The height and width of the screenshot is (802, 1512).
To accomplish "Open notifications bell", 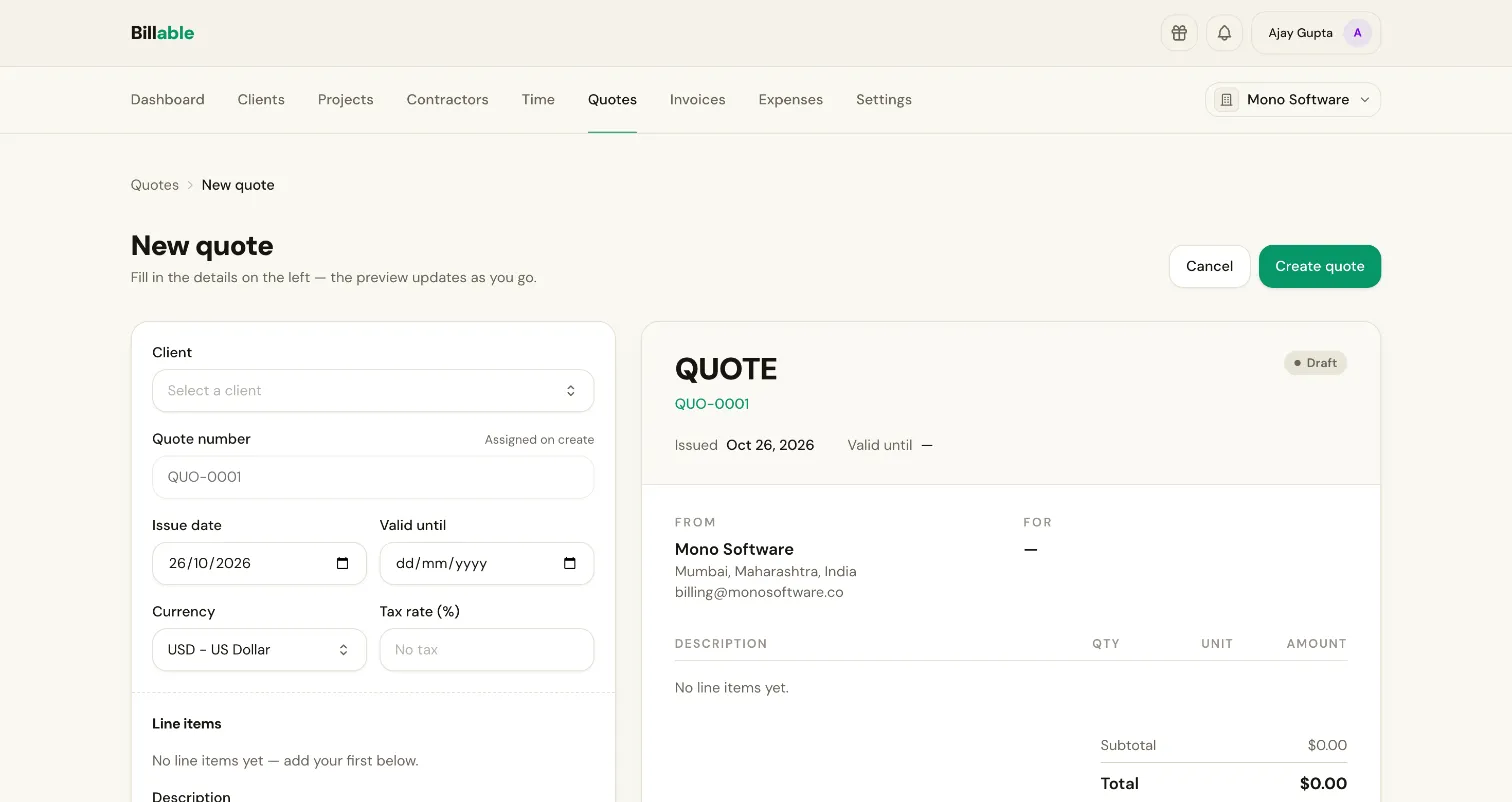I will click(1224, 33).
